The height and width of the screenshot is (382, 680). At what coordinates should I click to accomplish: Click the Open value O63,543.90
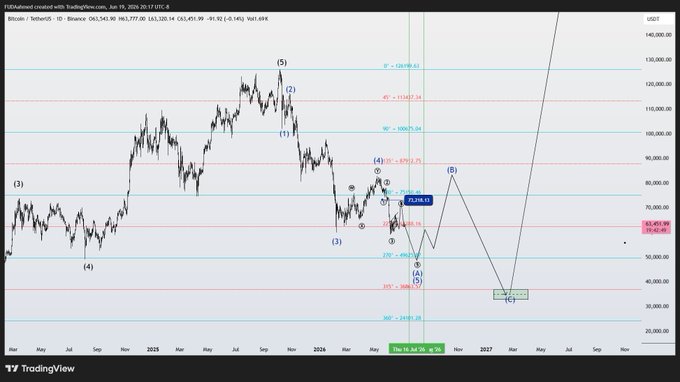click(102, 19)
